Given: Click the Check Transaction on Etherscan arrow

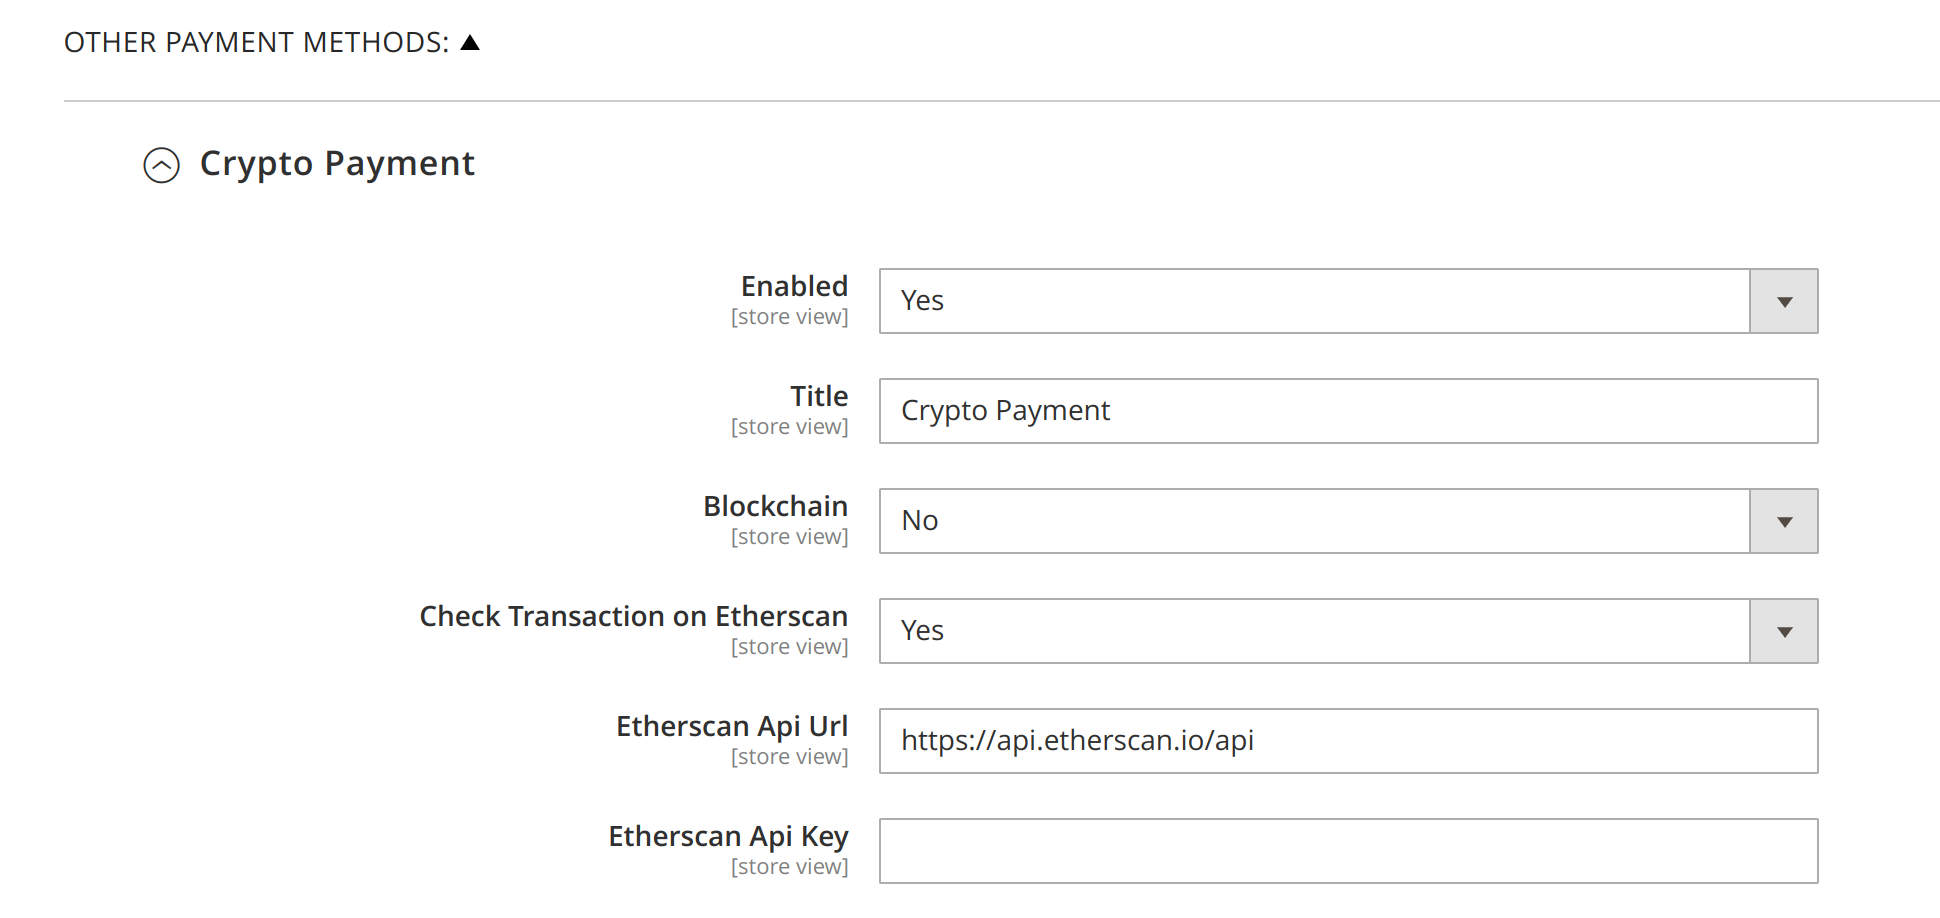Looking at the screenshot, I should pyautogui.click(x=1784, y=631).
